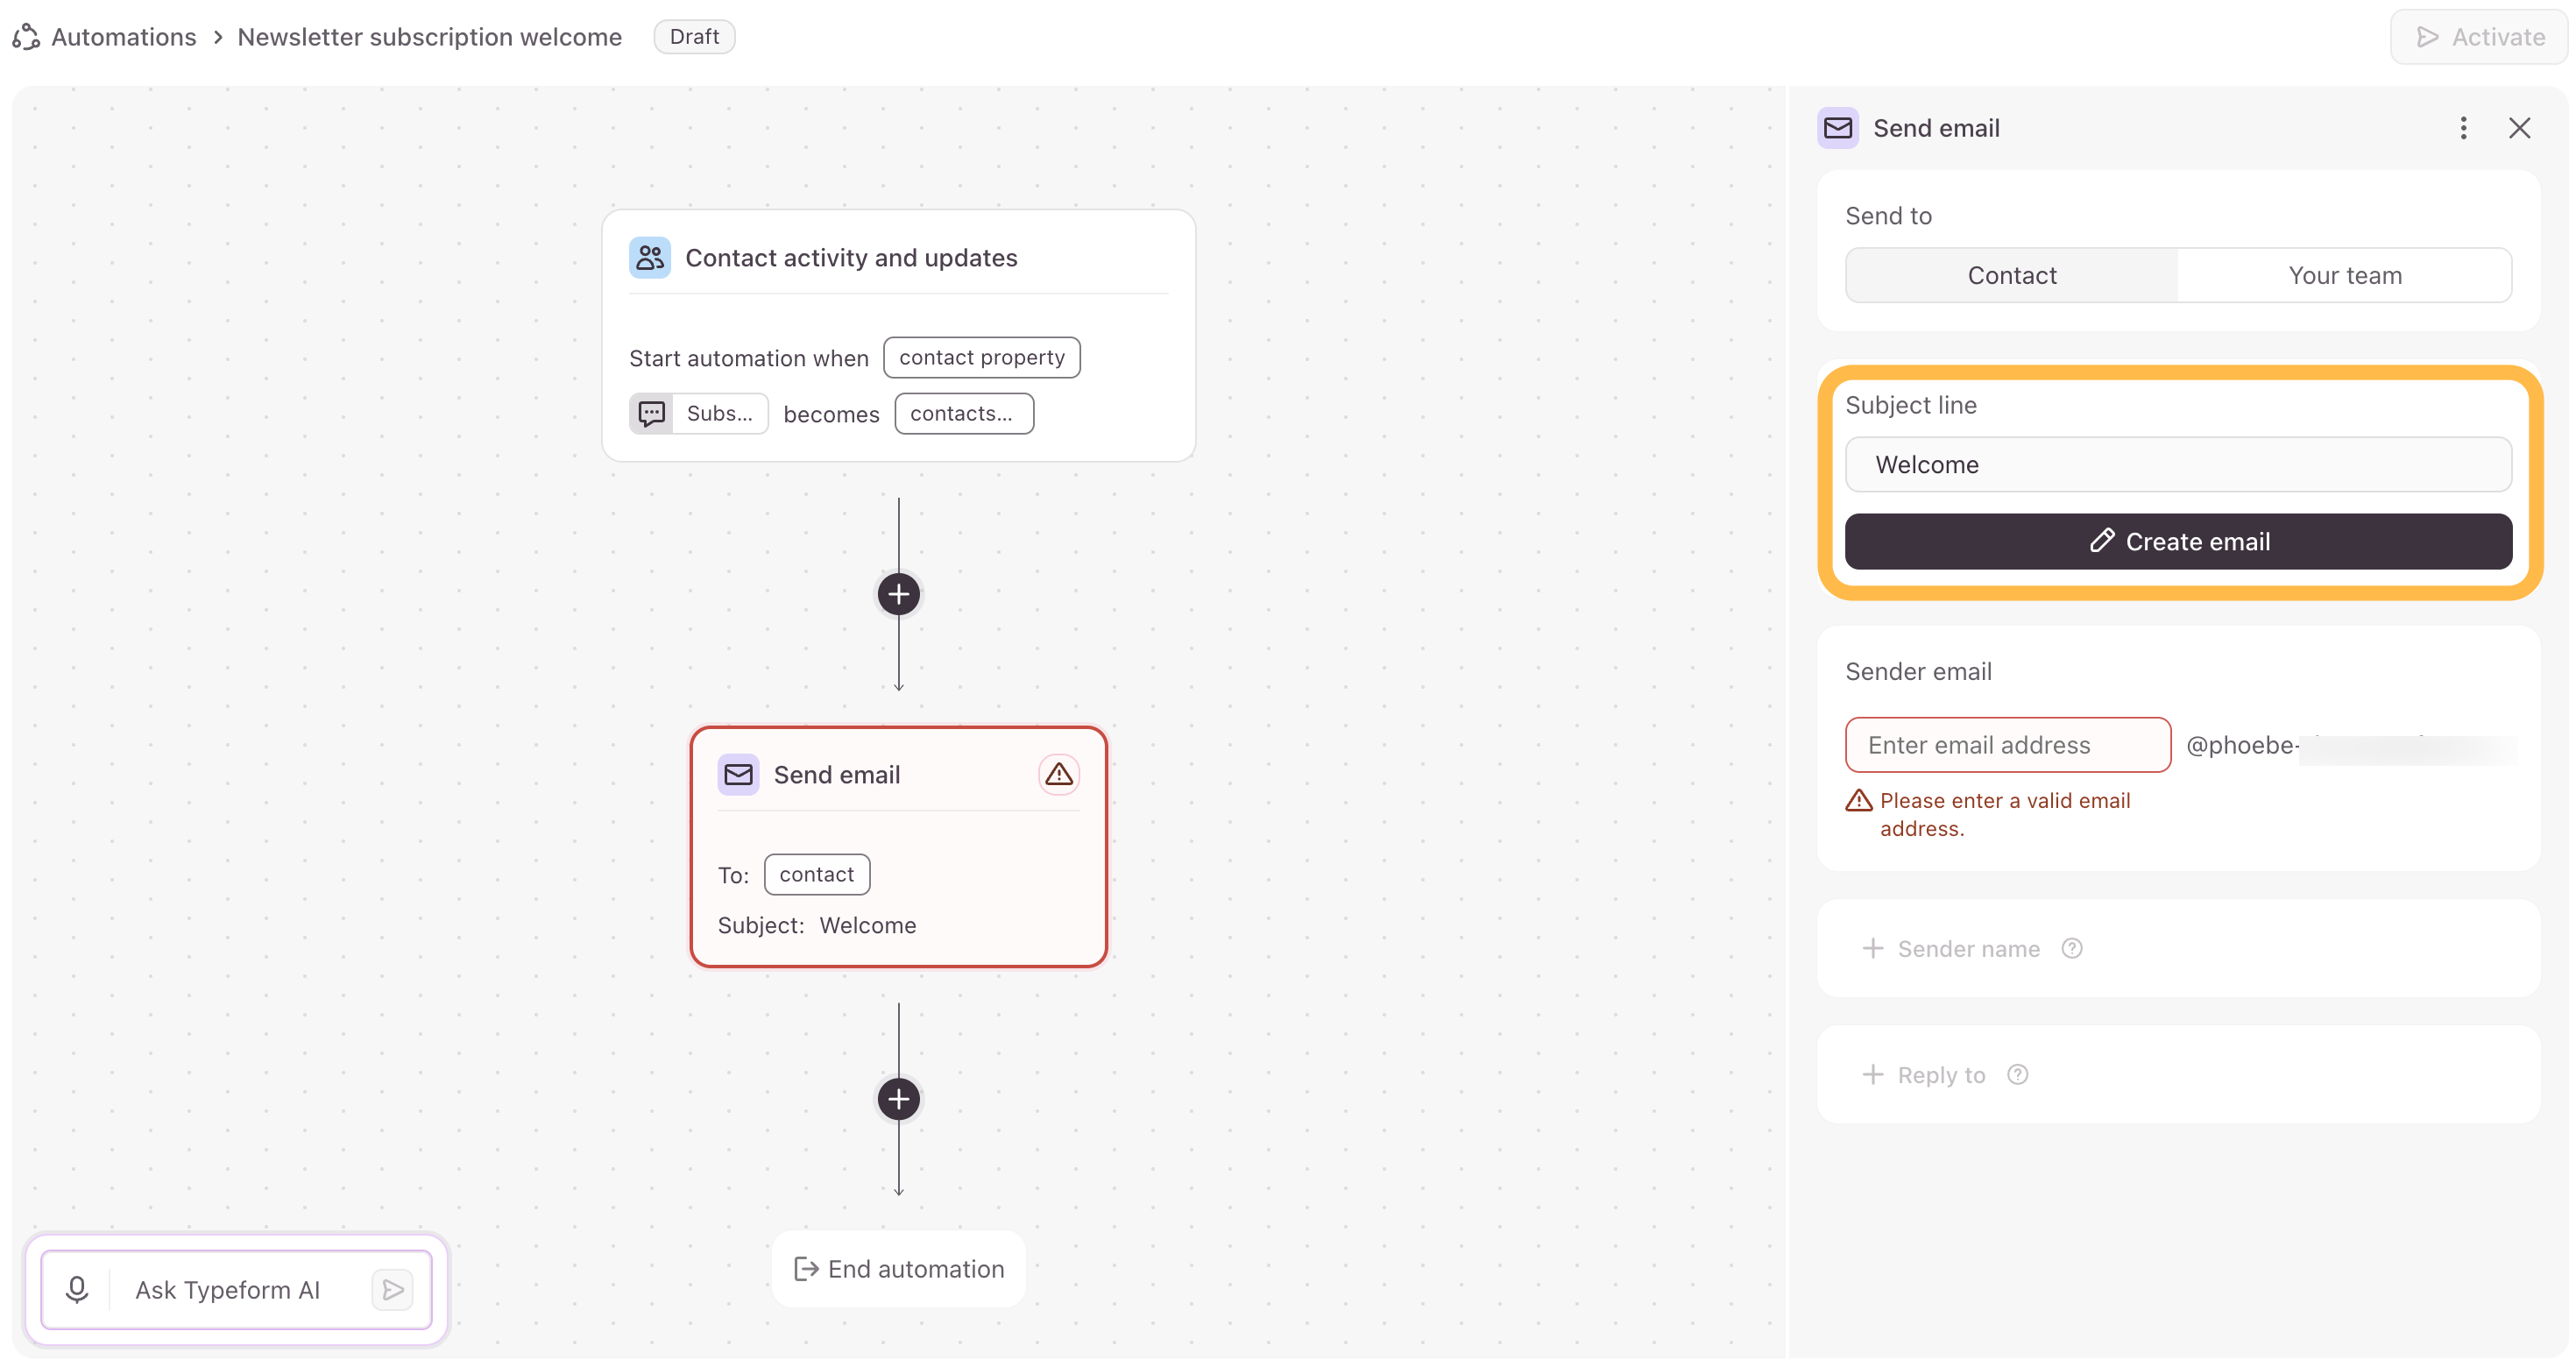
Task: Expand the Reply to section
Action: pos(1923,1074)
